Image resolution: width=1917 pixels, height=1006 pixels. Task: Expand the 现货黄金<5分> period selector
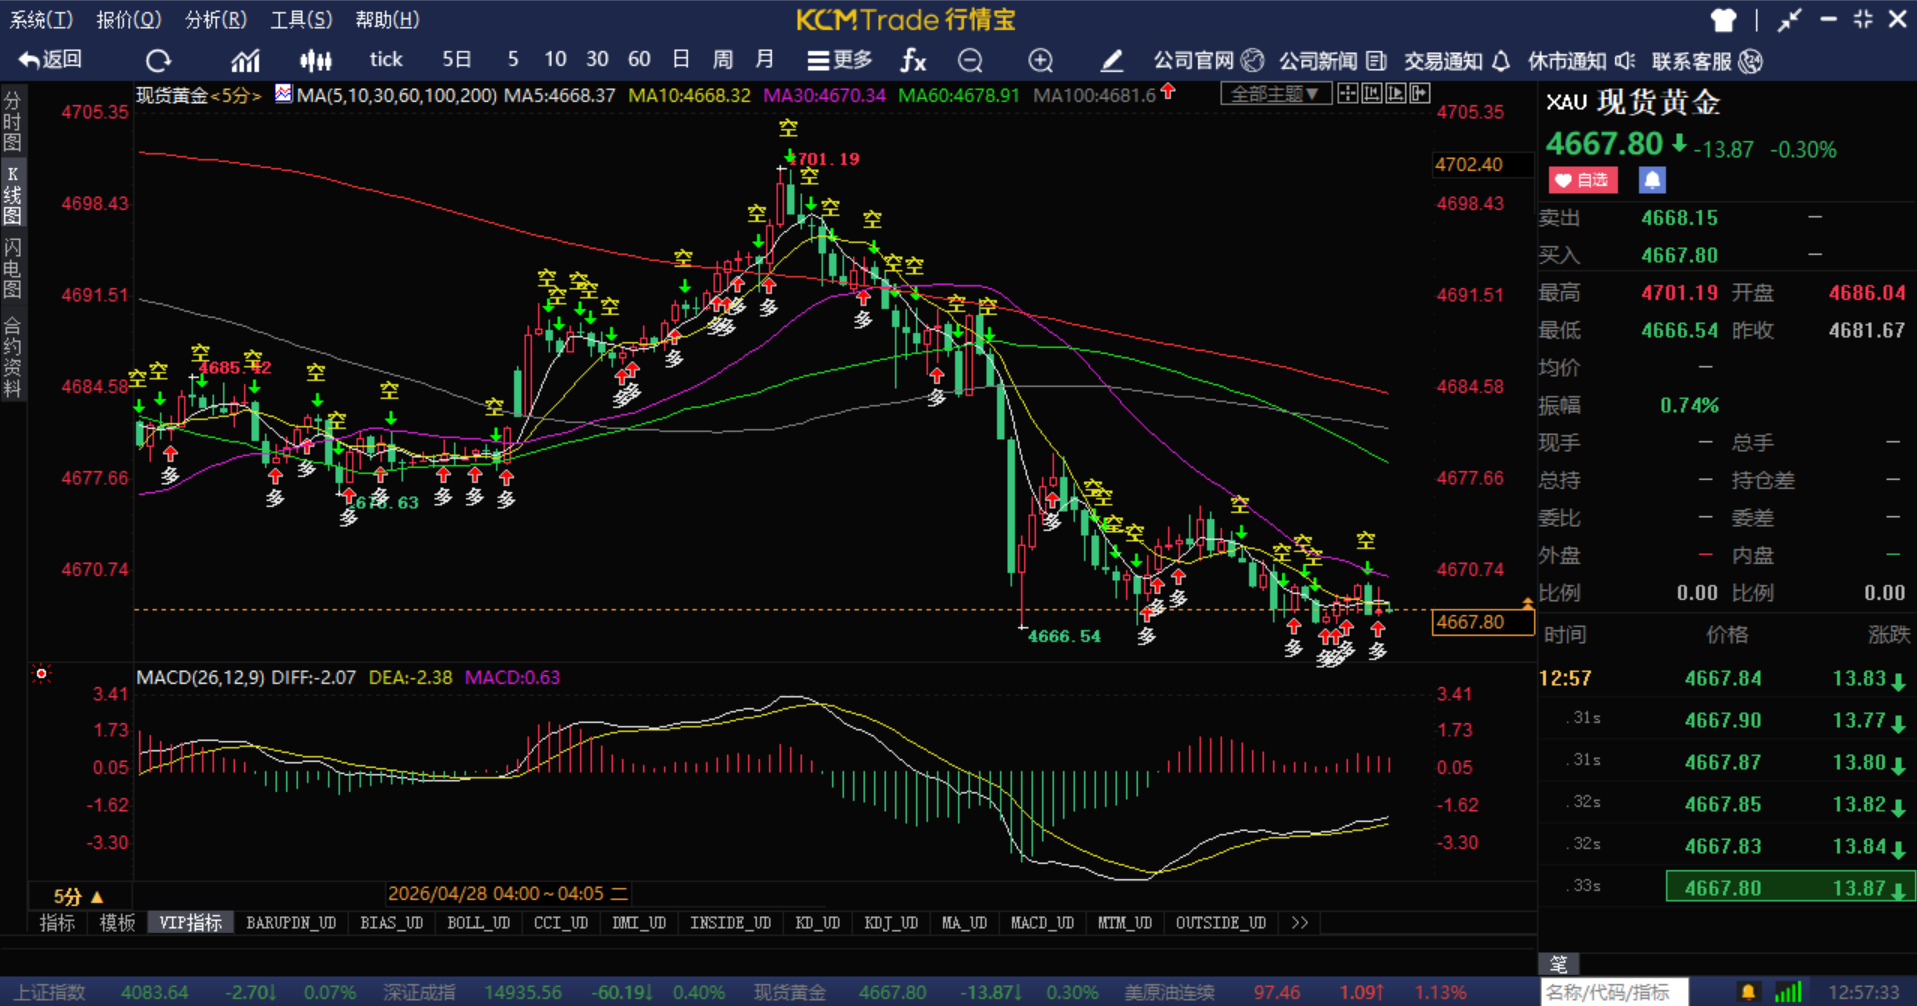point(199,96)
